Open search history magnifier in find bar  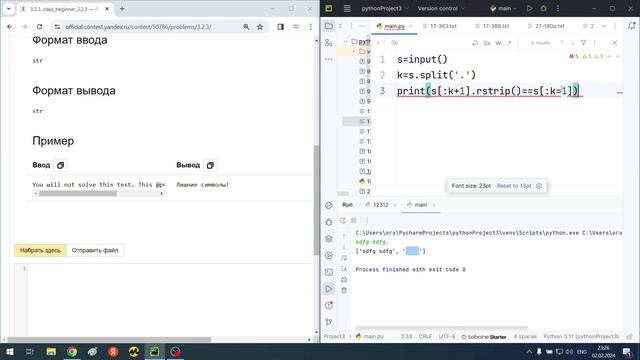[394, 42]
